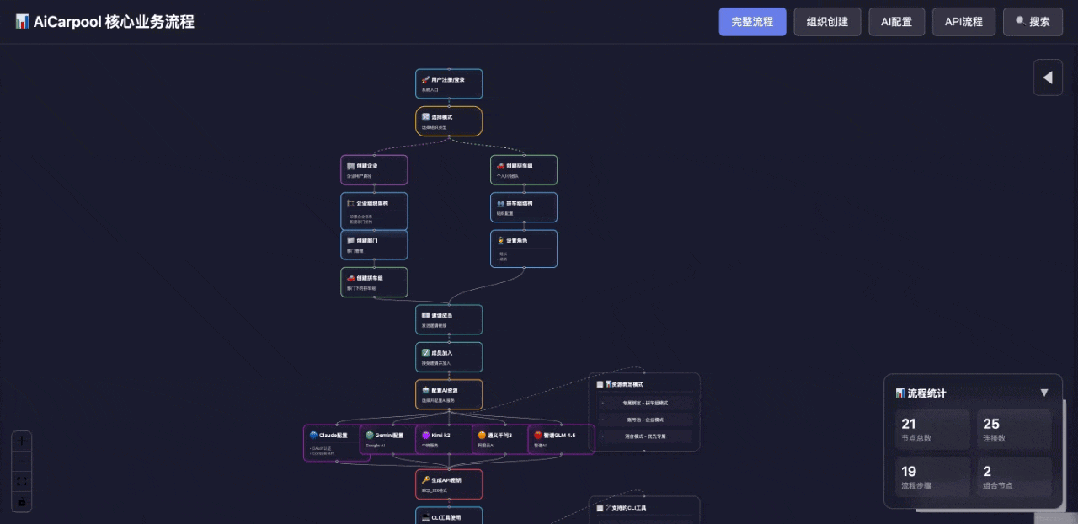Click the car icon on 个人/小团队 拼车组 node
Image resolution: width=1078 pixels, height=524 pixels.
500,166
